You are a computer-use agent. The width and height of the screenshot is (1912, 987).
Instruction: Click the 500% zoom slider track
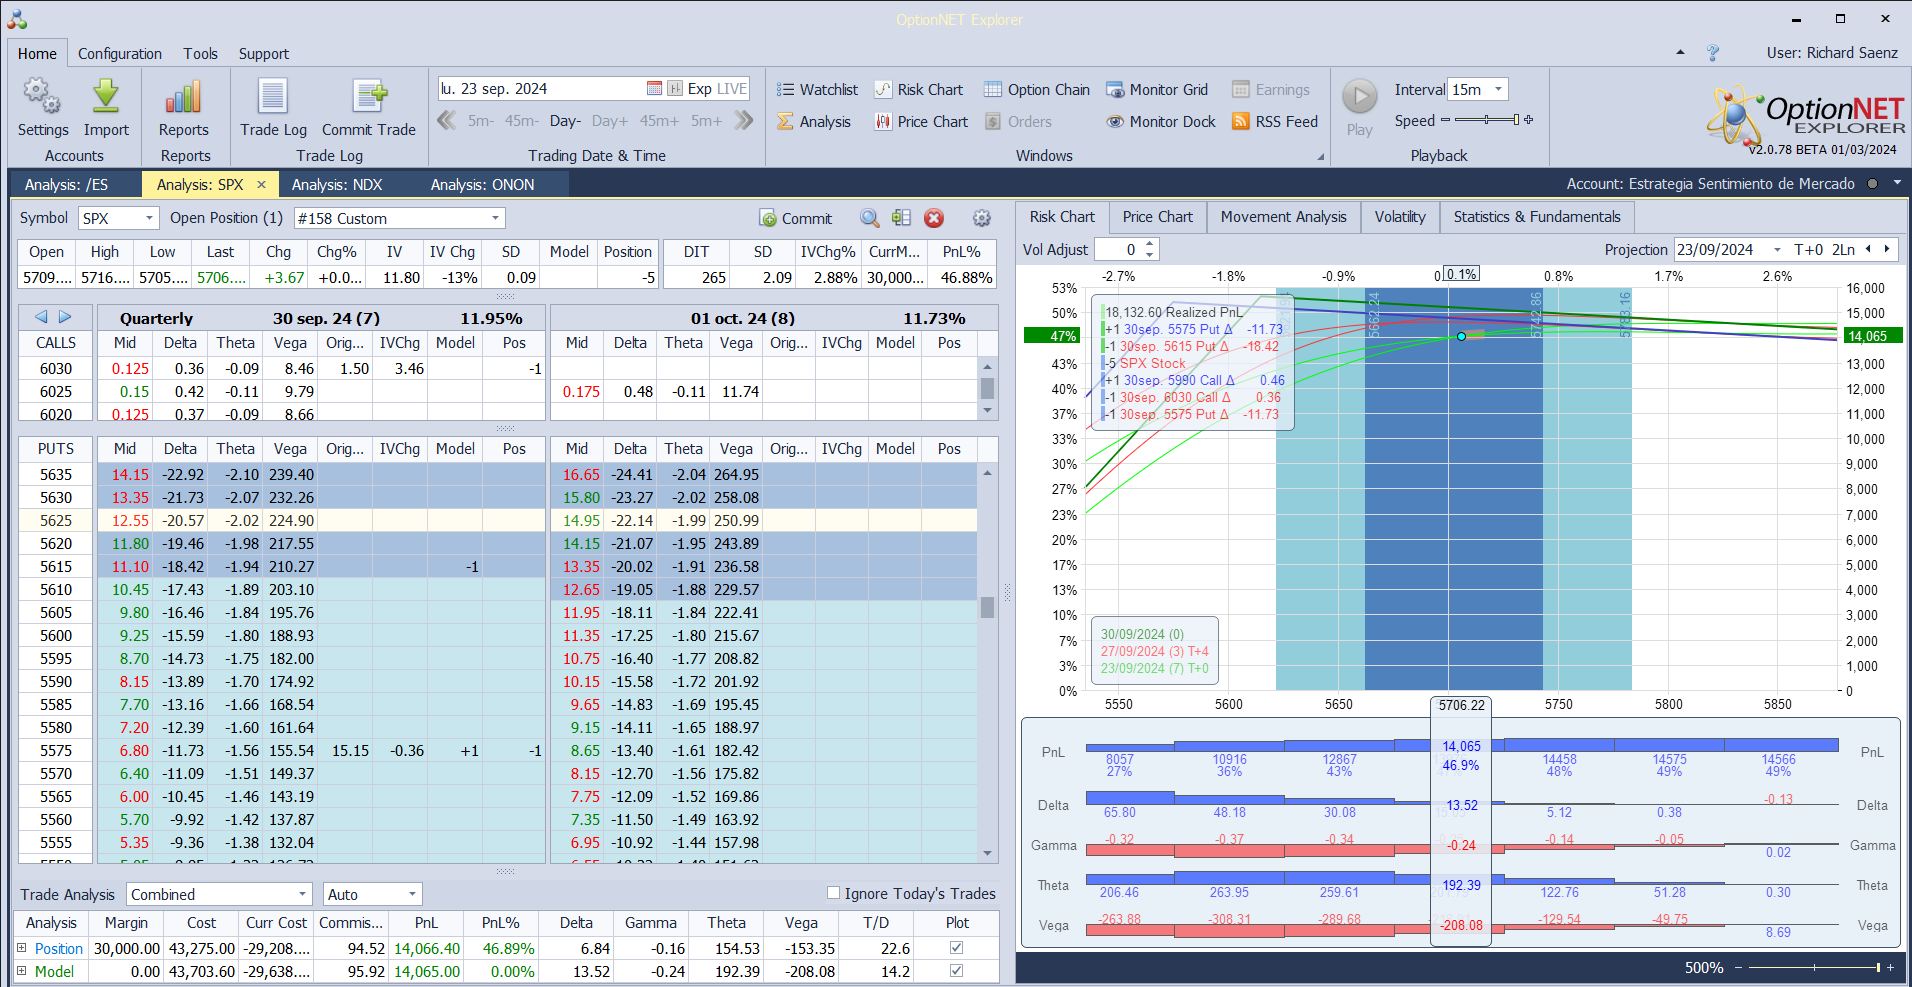[1814, 967]
